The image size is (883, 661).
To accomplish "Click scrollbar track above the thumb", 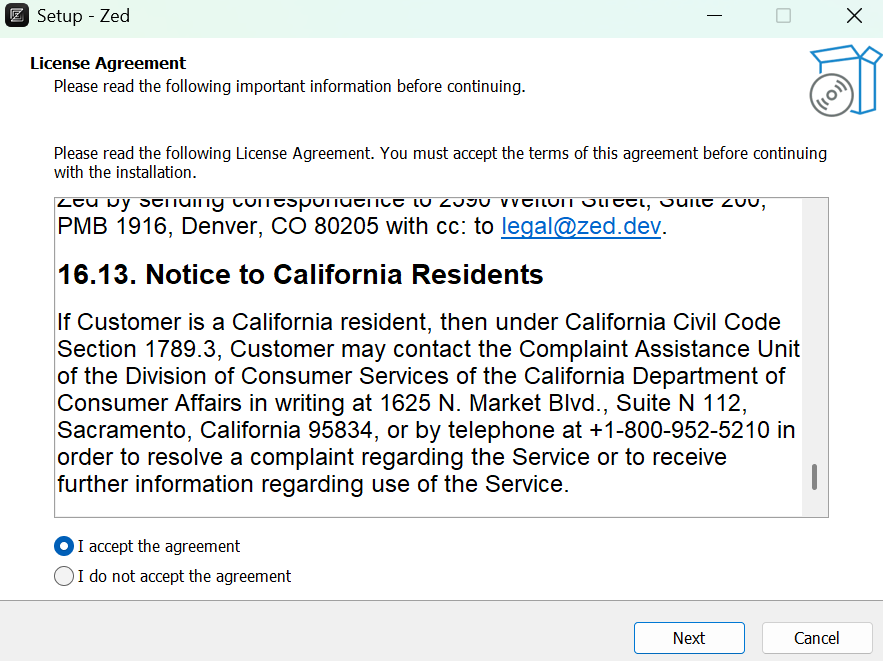I will click(x=814, y=331).
